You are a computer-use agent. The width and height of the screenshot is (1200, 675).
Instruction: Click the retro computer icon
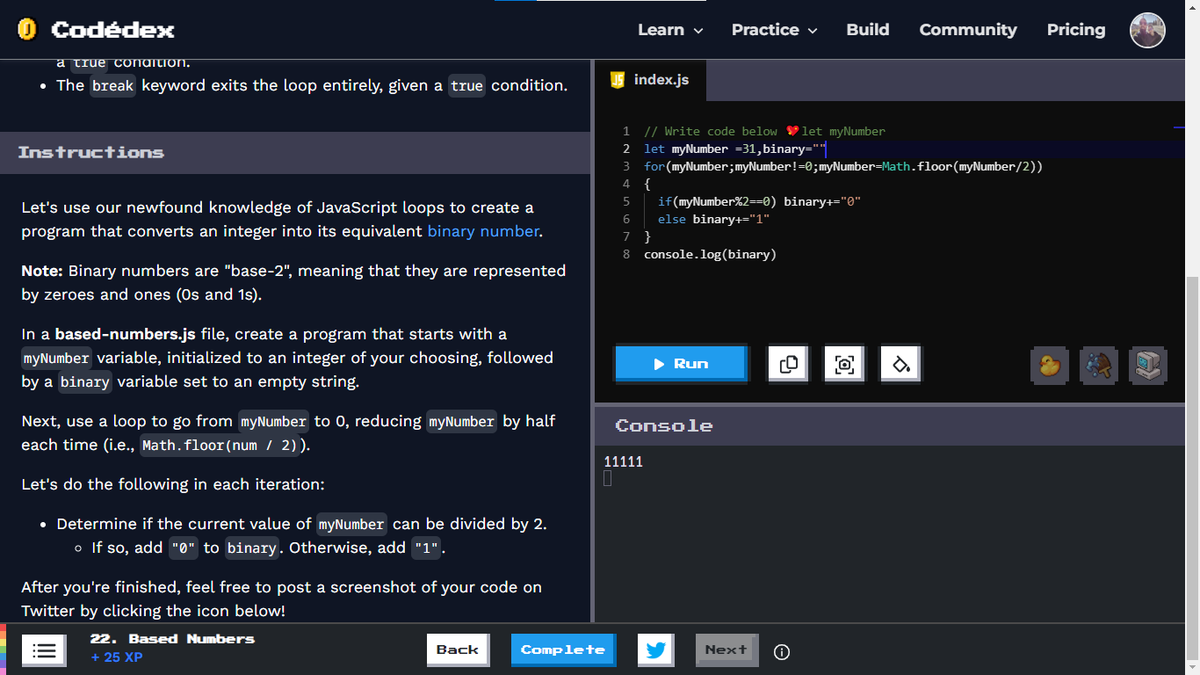coord(1147,365)
